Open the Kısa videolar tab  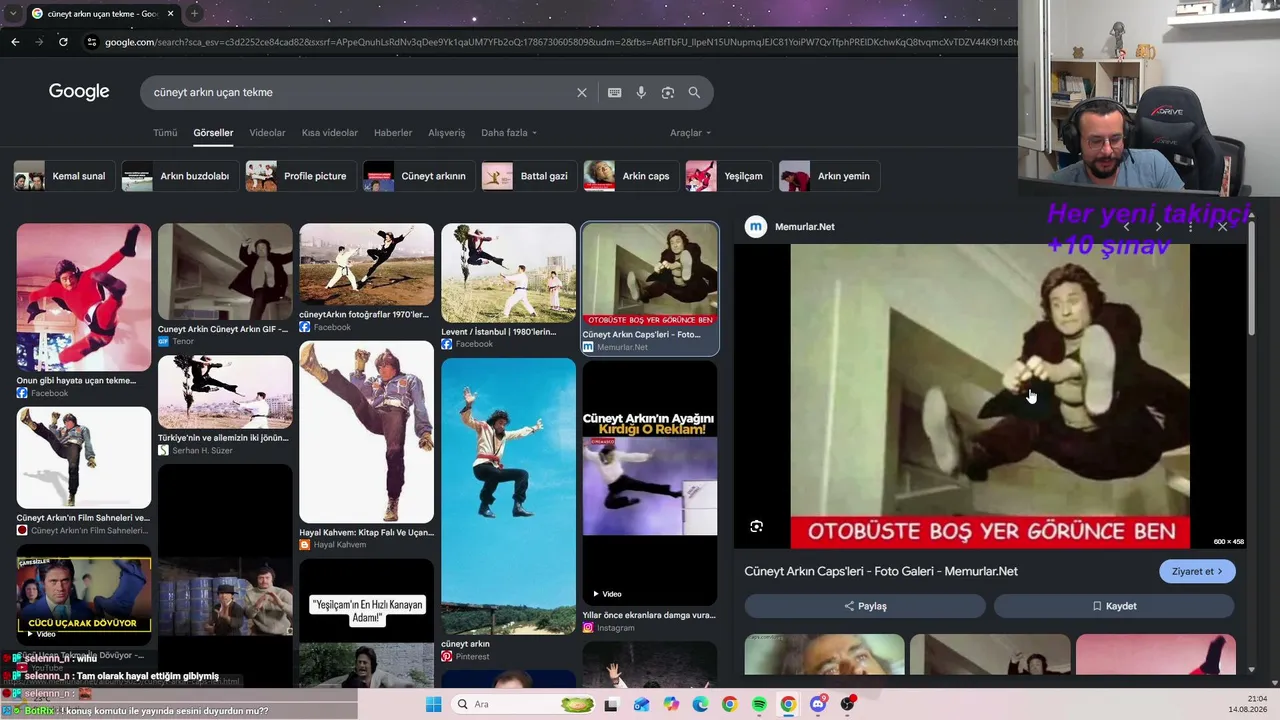(x=330, y=133)
